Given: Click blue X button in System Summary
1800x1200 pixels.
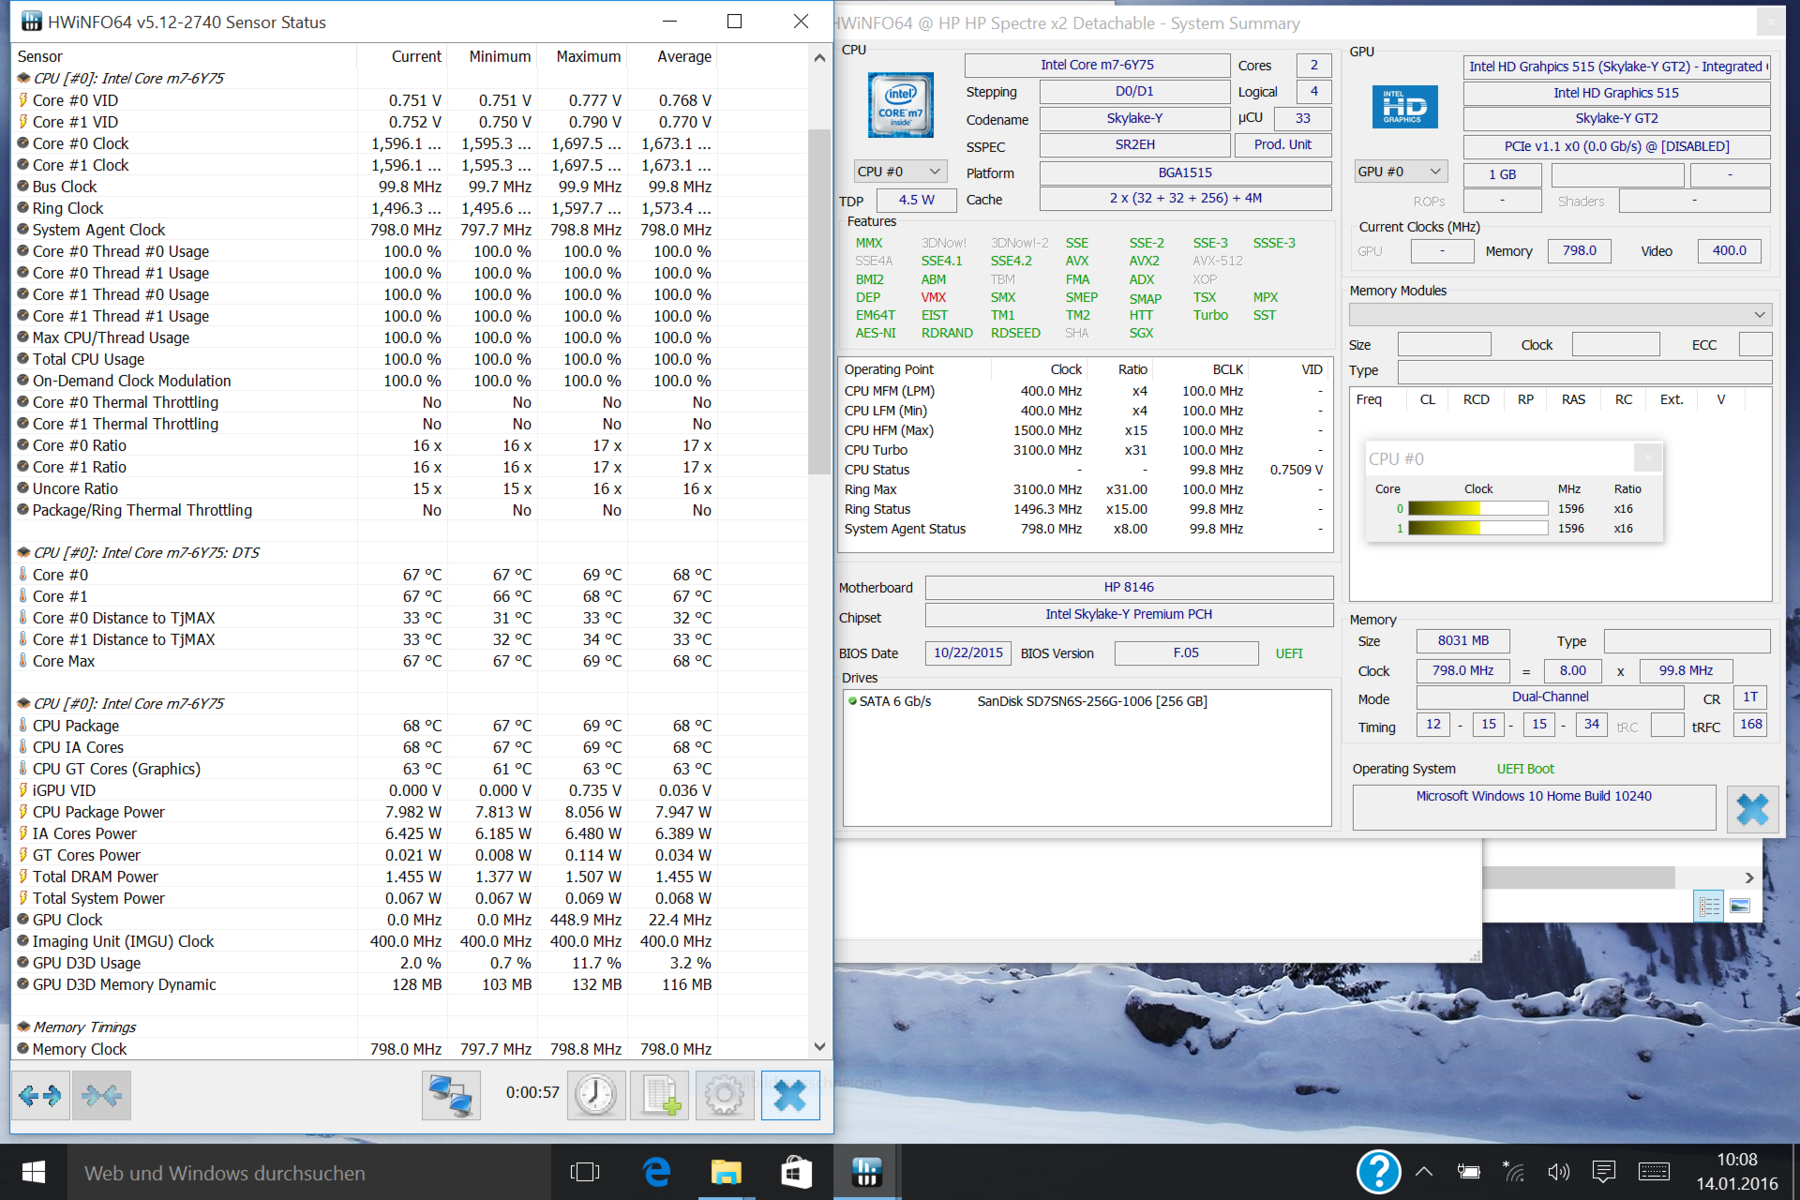Looking at the screenshot, I should (x=1752, y=809).
